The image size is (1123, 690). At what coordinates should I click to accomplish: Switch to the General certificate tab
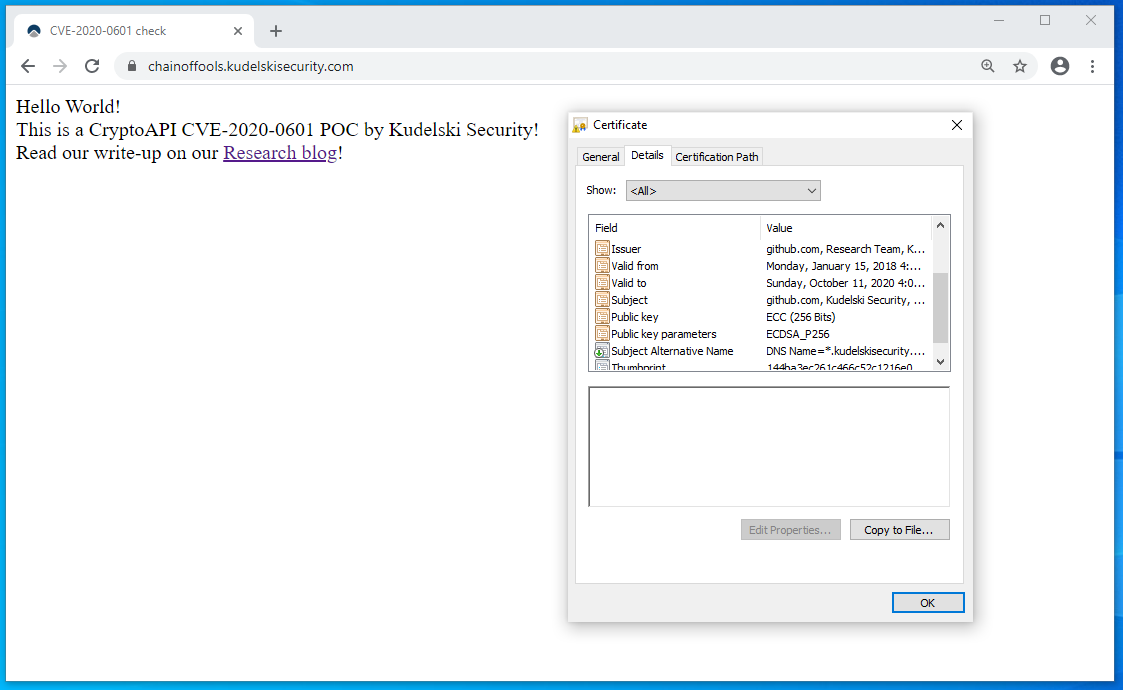pyautogui.click(x=600, y=157)
